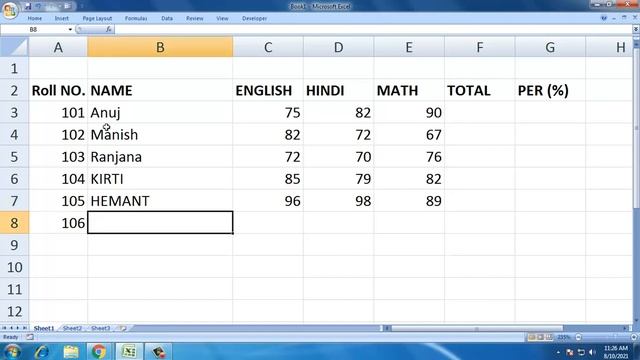Switch to Sheet3 tab

click(100, 328)
